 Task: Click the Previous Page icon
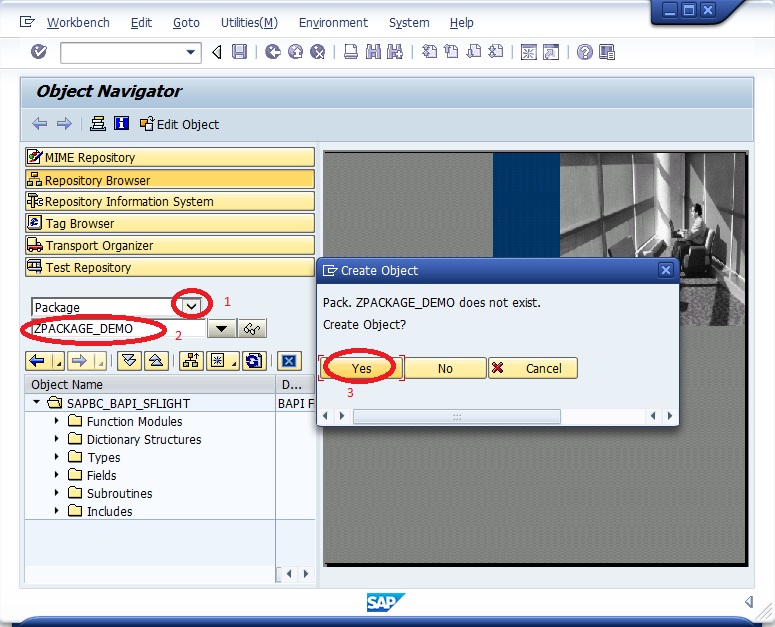[x=451, y=52]
